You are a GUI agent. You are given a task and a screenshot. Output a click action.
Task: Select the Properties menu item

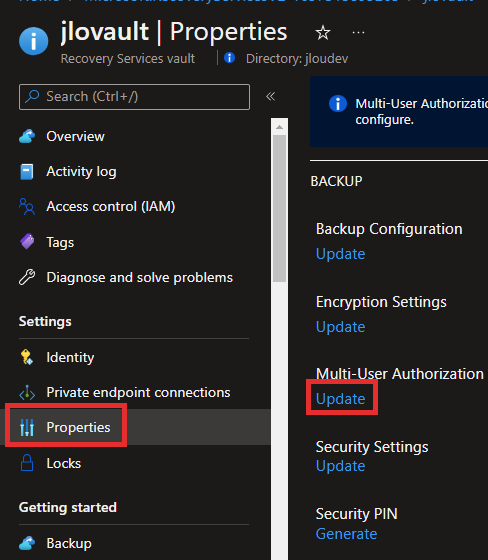(x=136, y=427)
